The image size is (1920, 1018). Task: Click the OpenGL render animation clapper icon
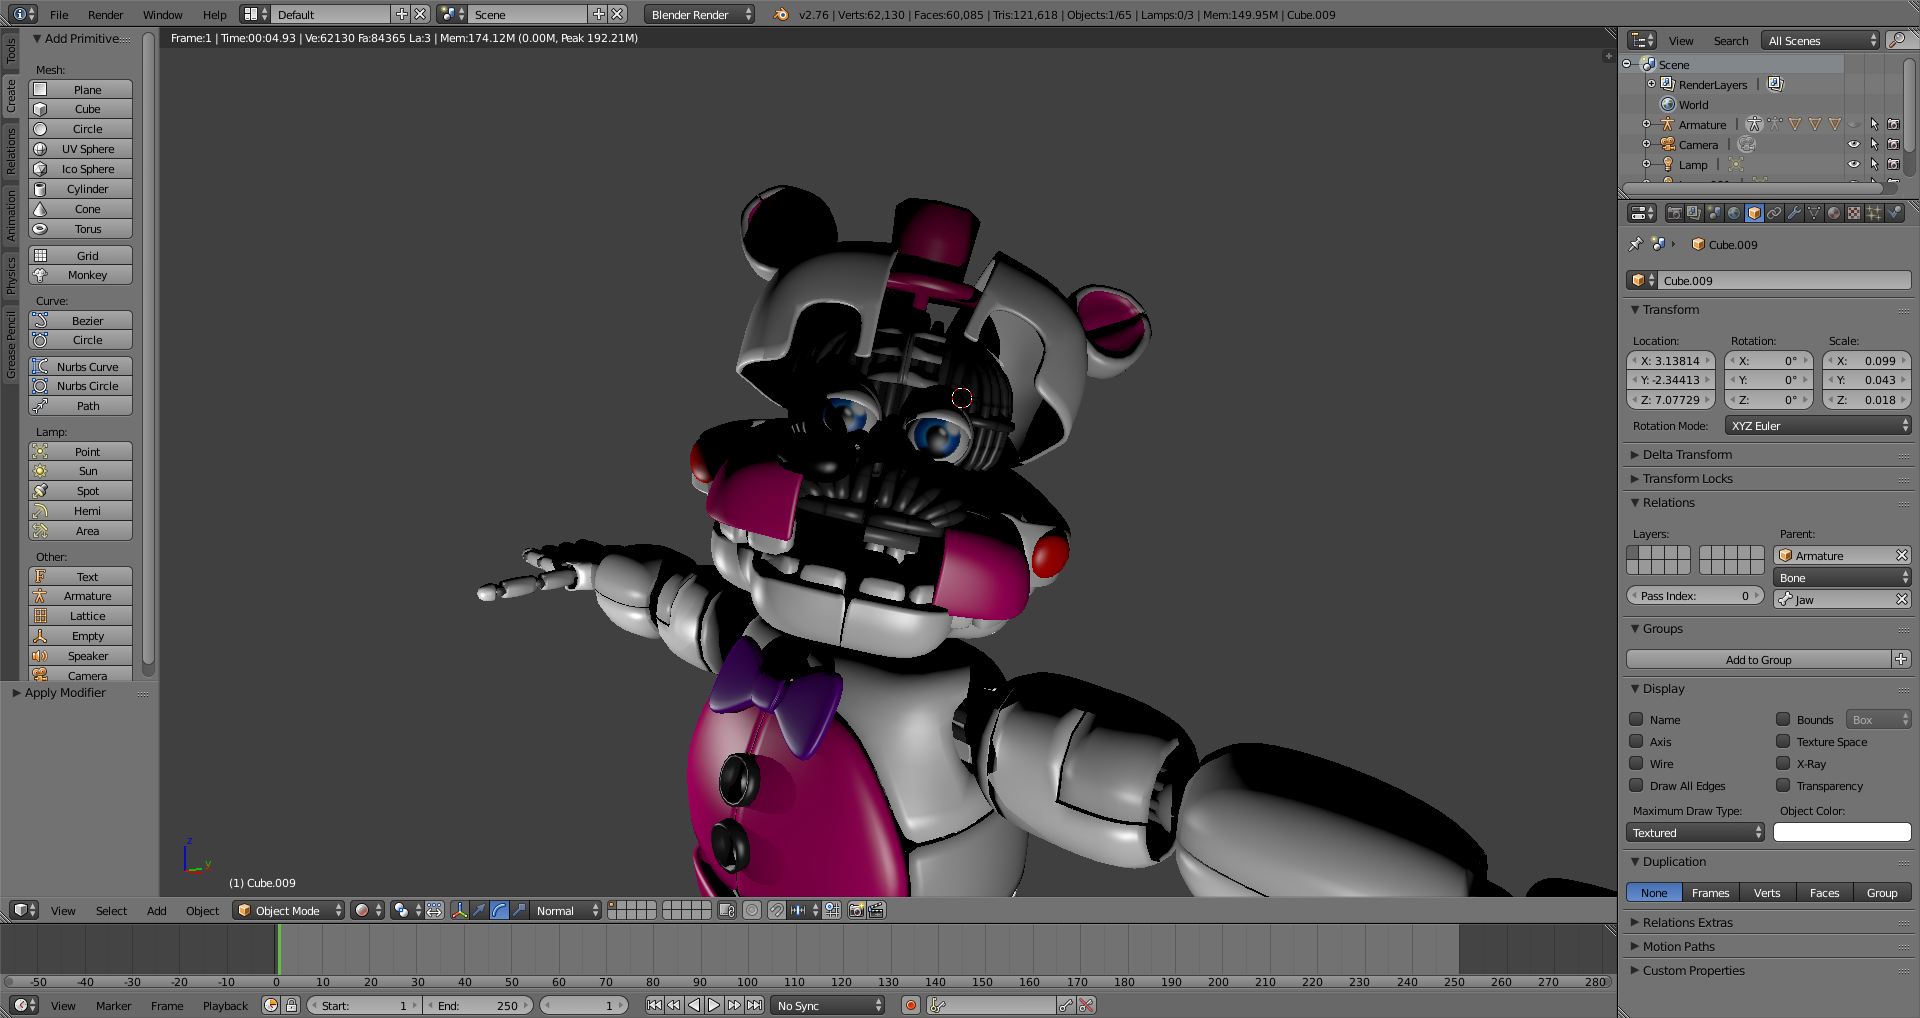[876, 910]
